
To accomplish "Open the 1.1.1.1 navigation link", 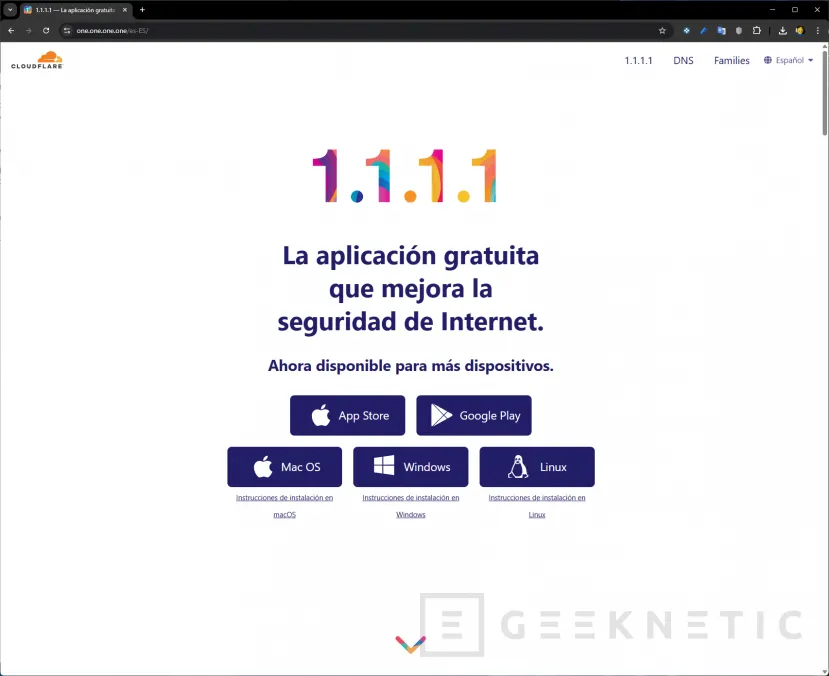I will (638, 60).
